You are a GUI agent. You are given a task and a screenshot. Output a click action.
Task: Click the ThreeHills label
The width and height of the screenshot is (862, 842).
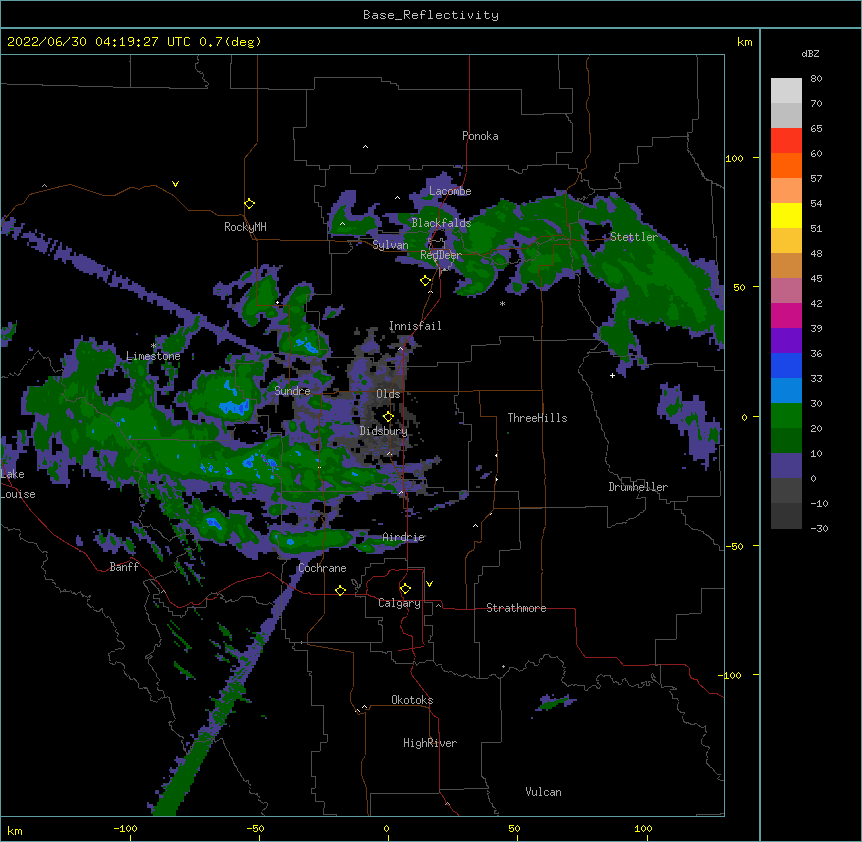537,418
